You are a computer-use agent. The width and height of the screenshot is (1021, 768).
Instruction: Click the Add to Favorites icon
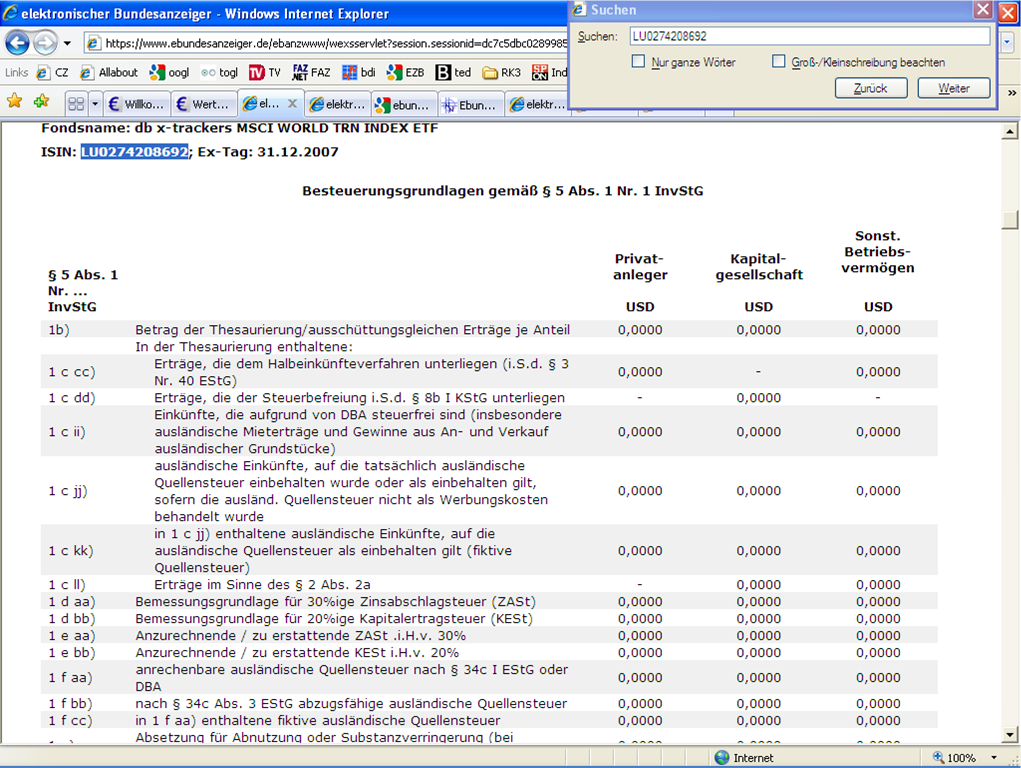tap(41, 102)
